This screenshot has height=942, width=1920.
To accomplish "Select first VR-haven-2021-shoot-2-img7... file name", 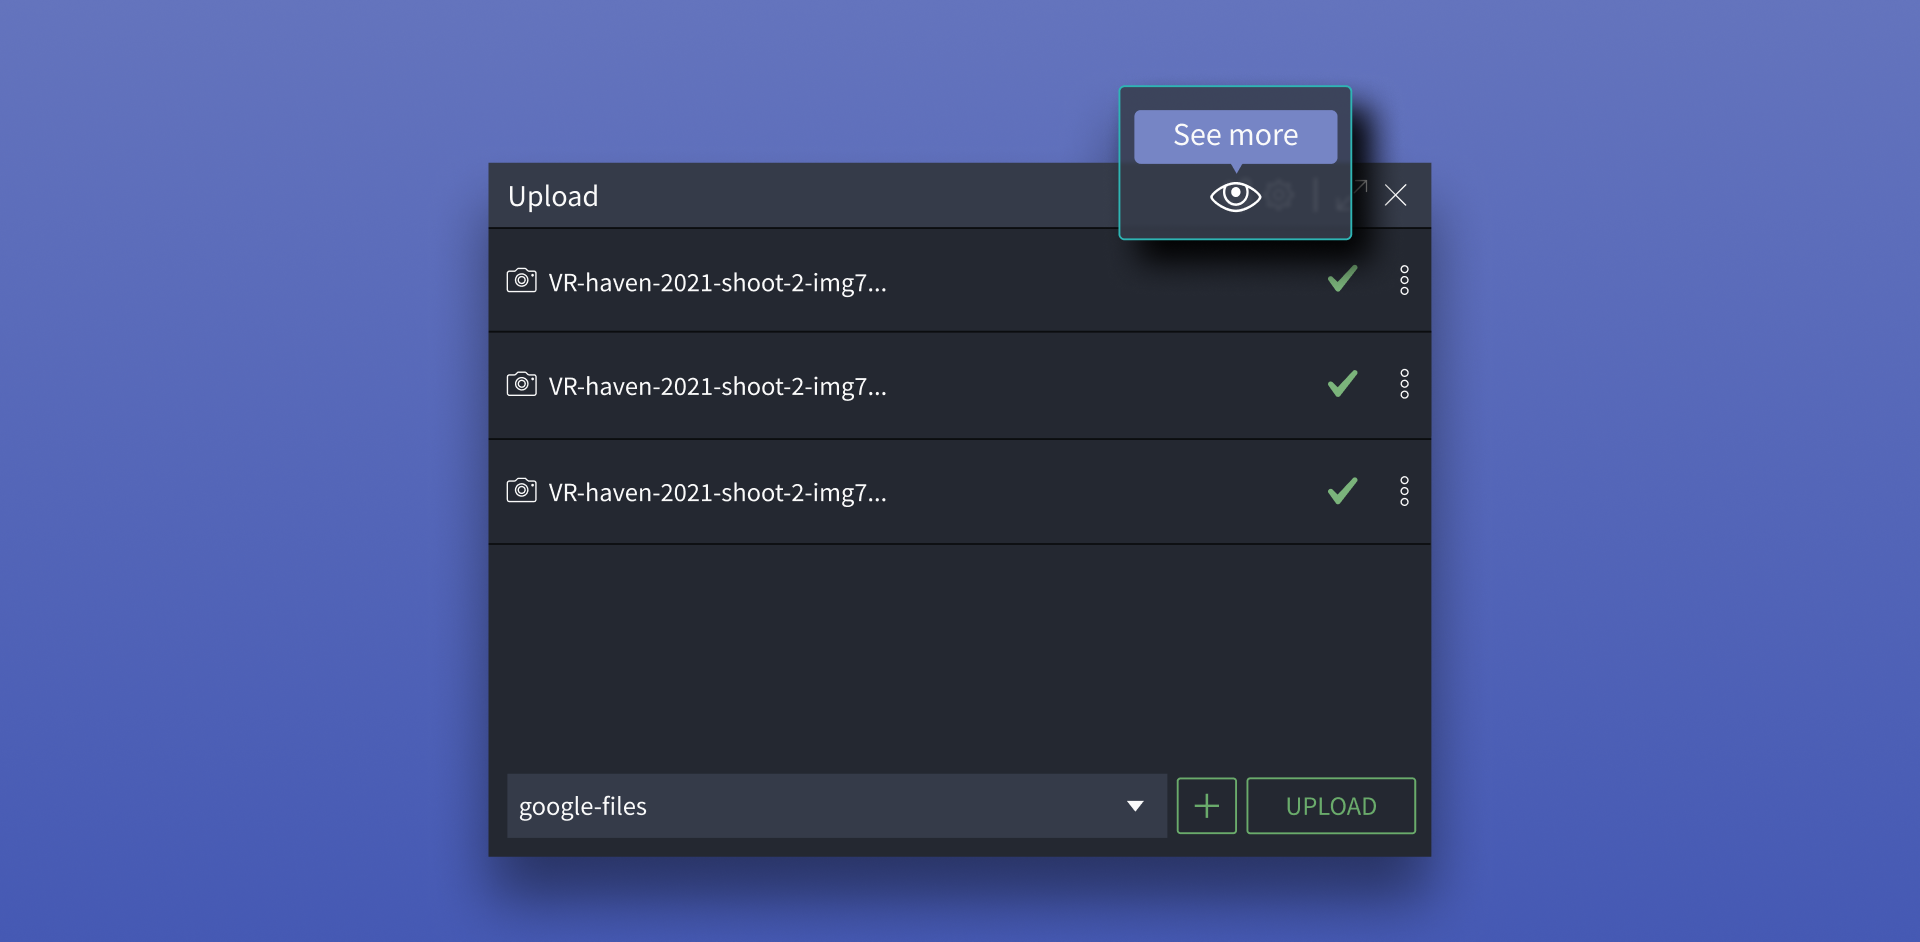I will tap(717, 283).
